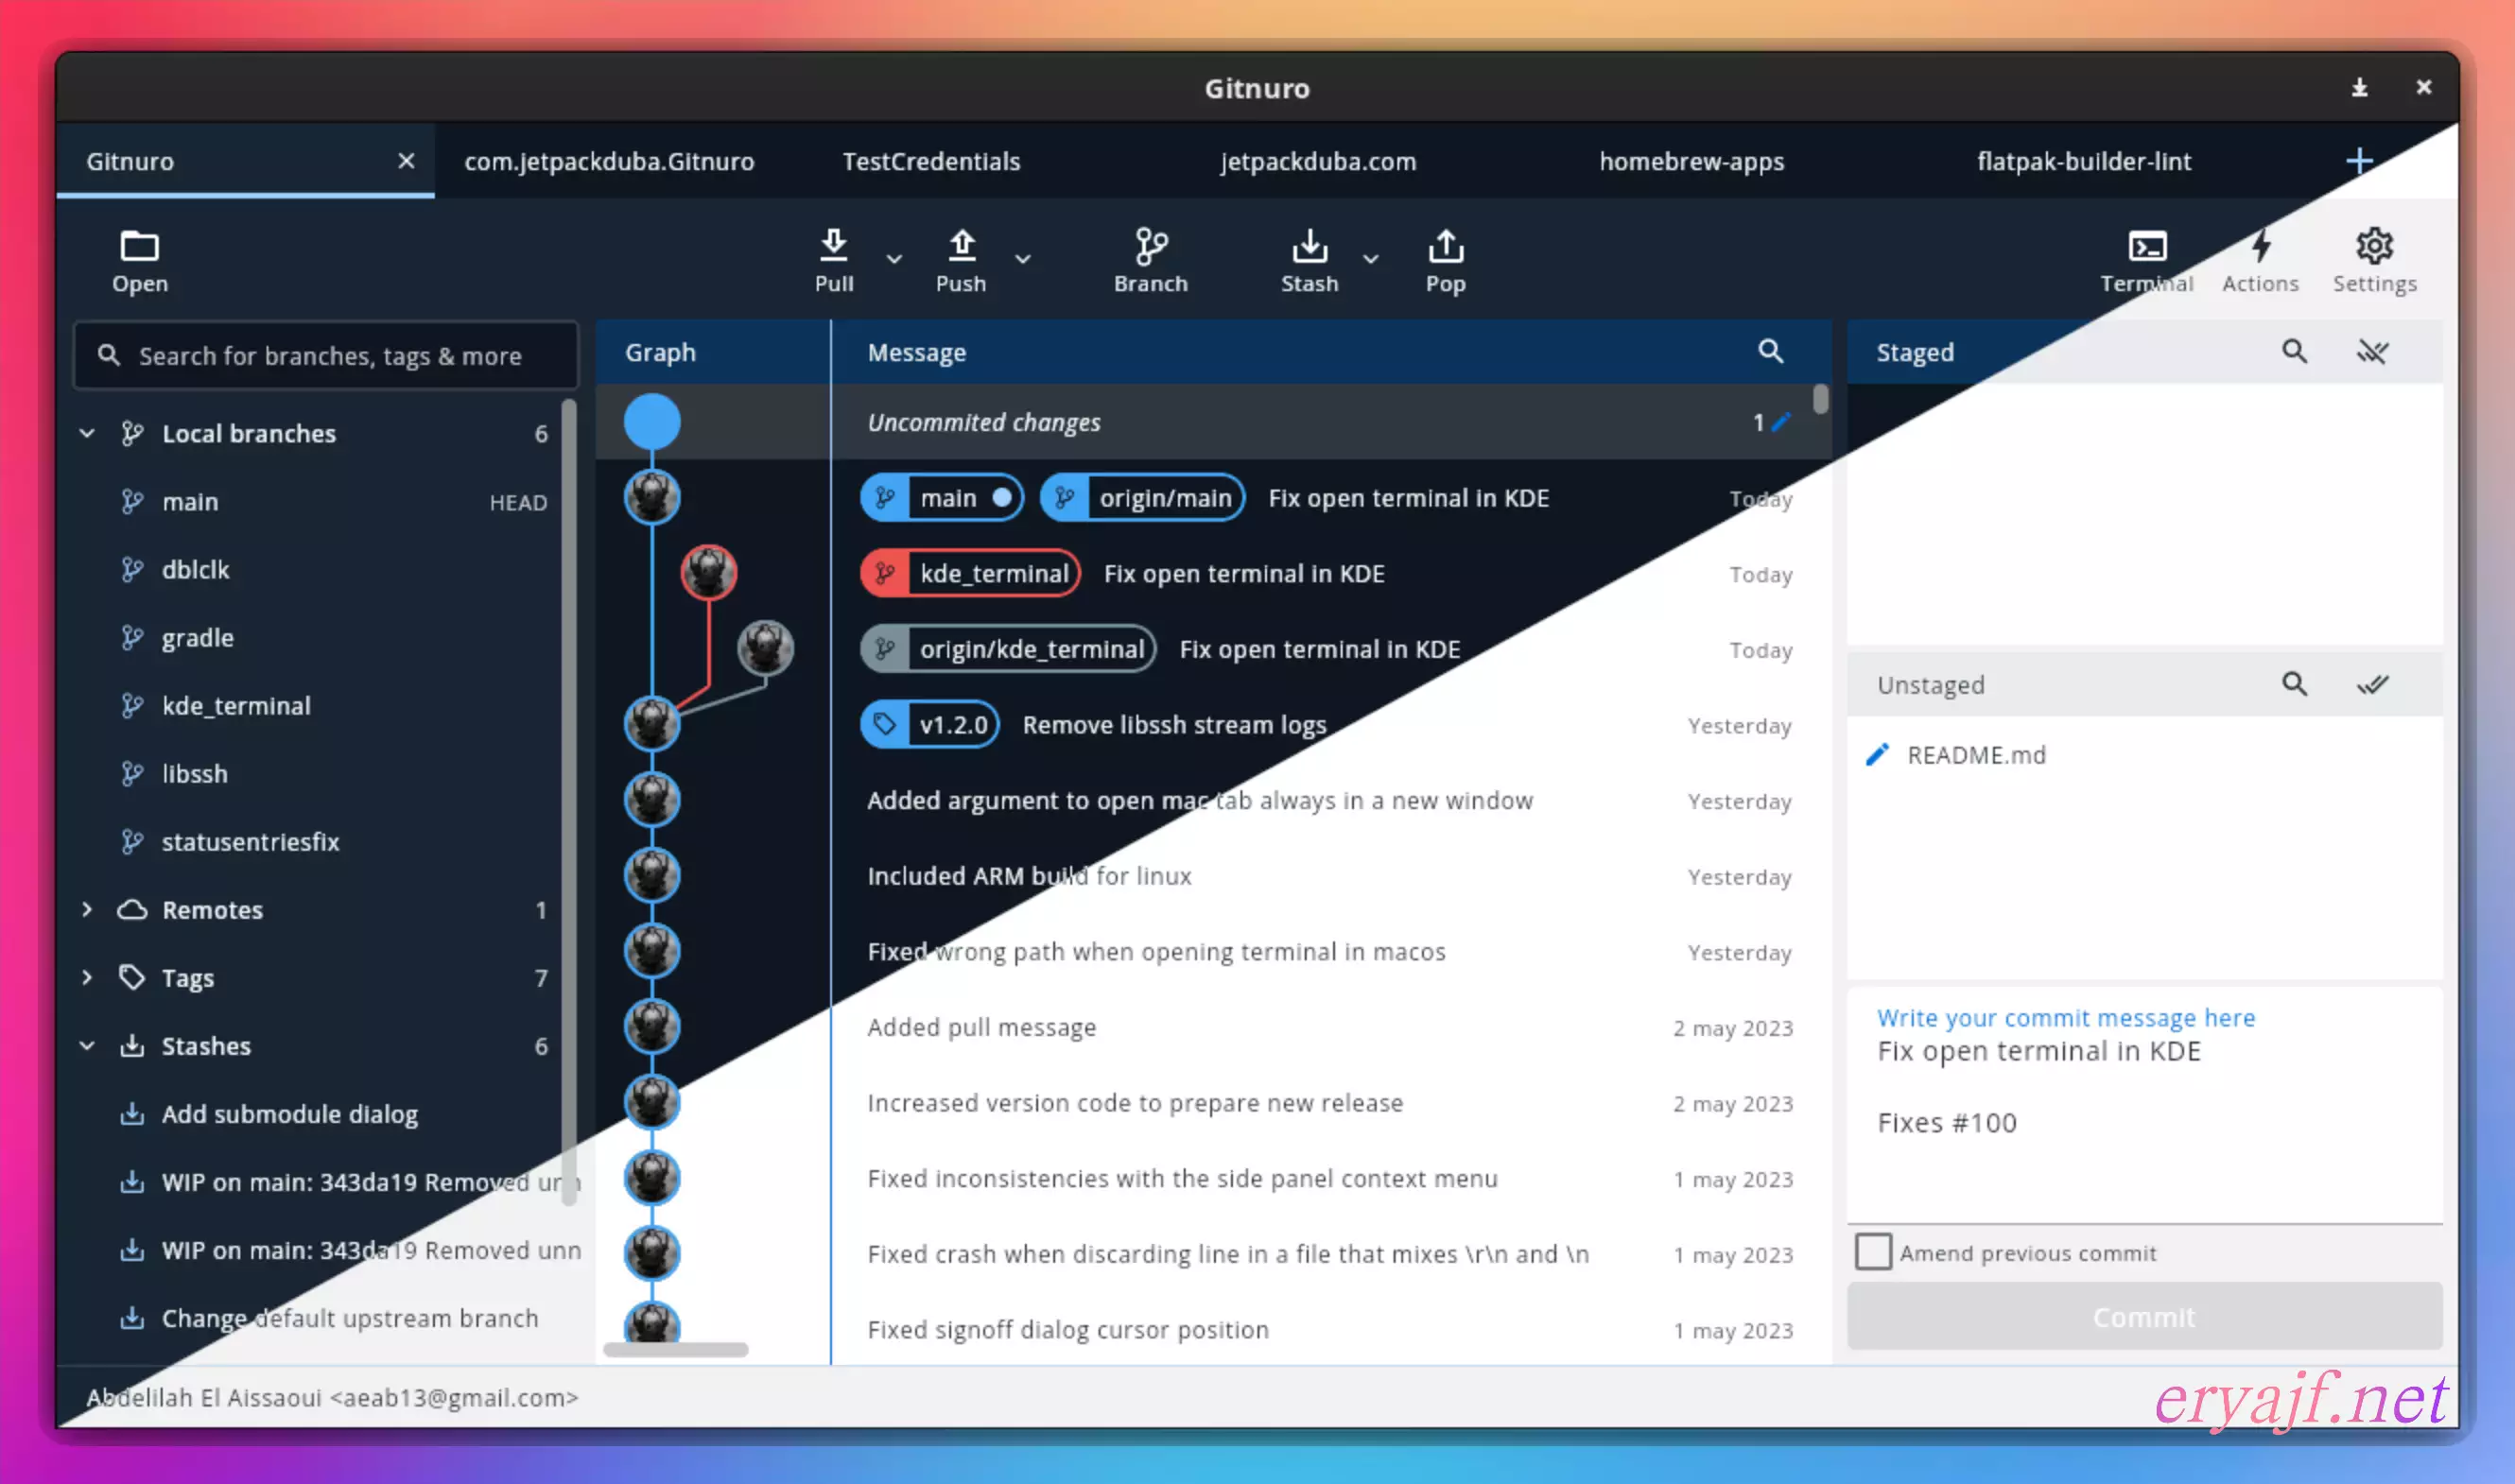Click the pencil icon beside README.md
2515x1484 pixels.
1878,754
